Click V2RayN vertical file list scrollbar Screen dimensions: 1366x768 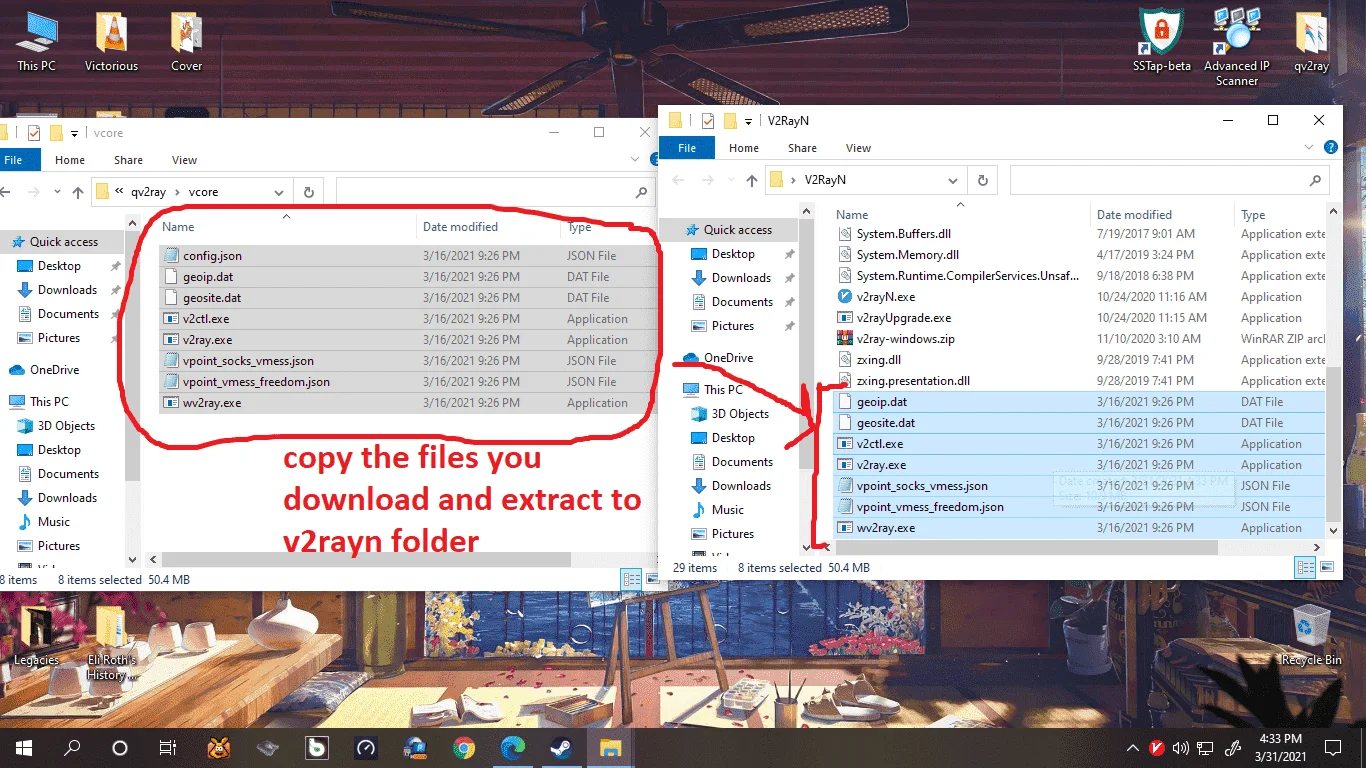(x=1332, y=442)
